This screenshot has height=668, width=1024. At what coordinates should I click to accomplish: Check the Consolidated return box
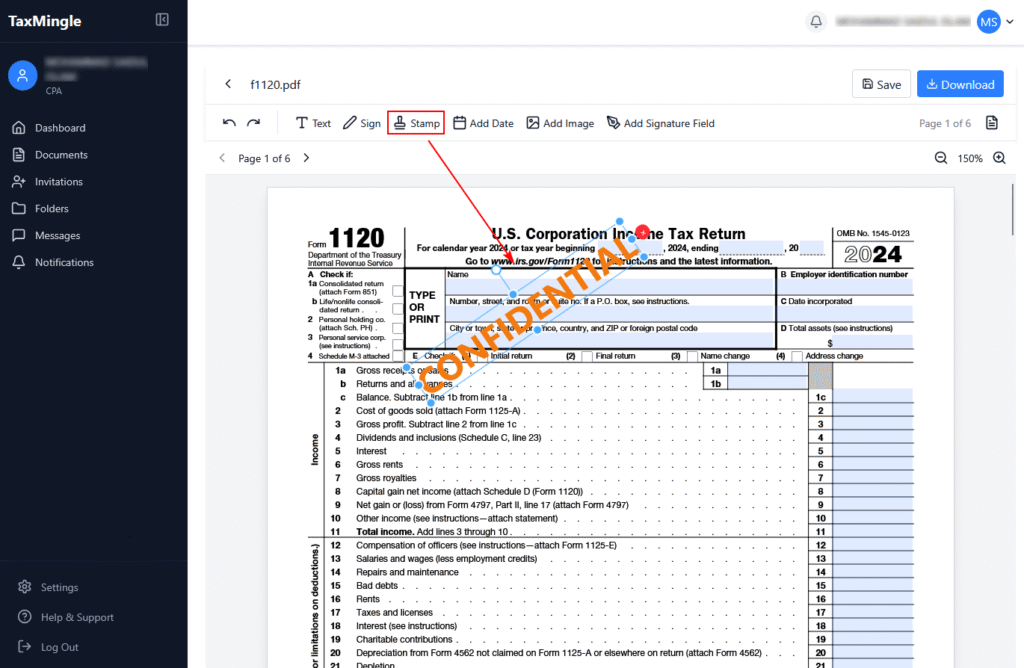pyautogui.click(x=398, y=291)
